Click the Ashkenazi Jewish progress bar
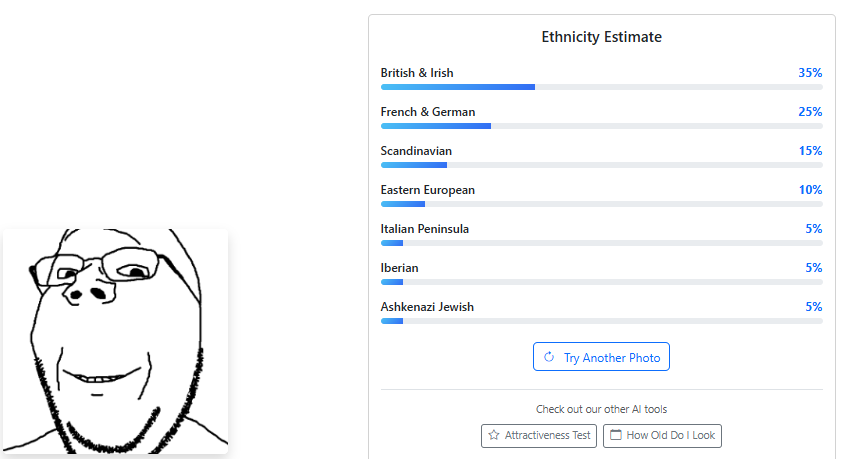 (601, 321)
